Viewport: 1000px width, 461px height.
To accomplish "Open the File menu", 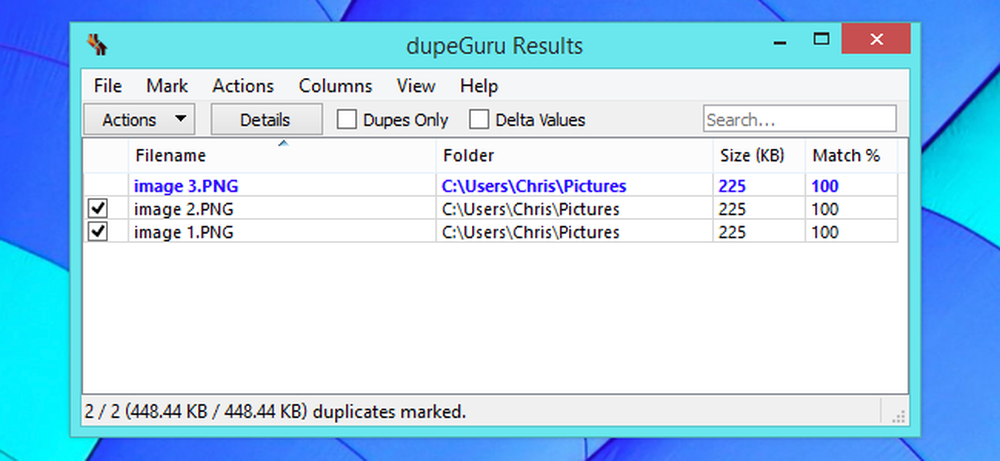I will pyautogui.click(x=108, y=86).
